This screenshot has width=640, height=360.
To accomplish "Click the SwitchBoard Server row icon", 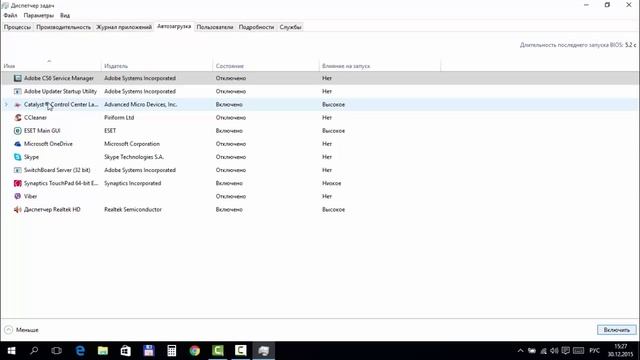I will point(18,170).
